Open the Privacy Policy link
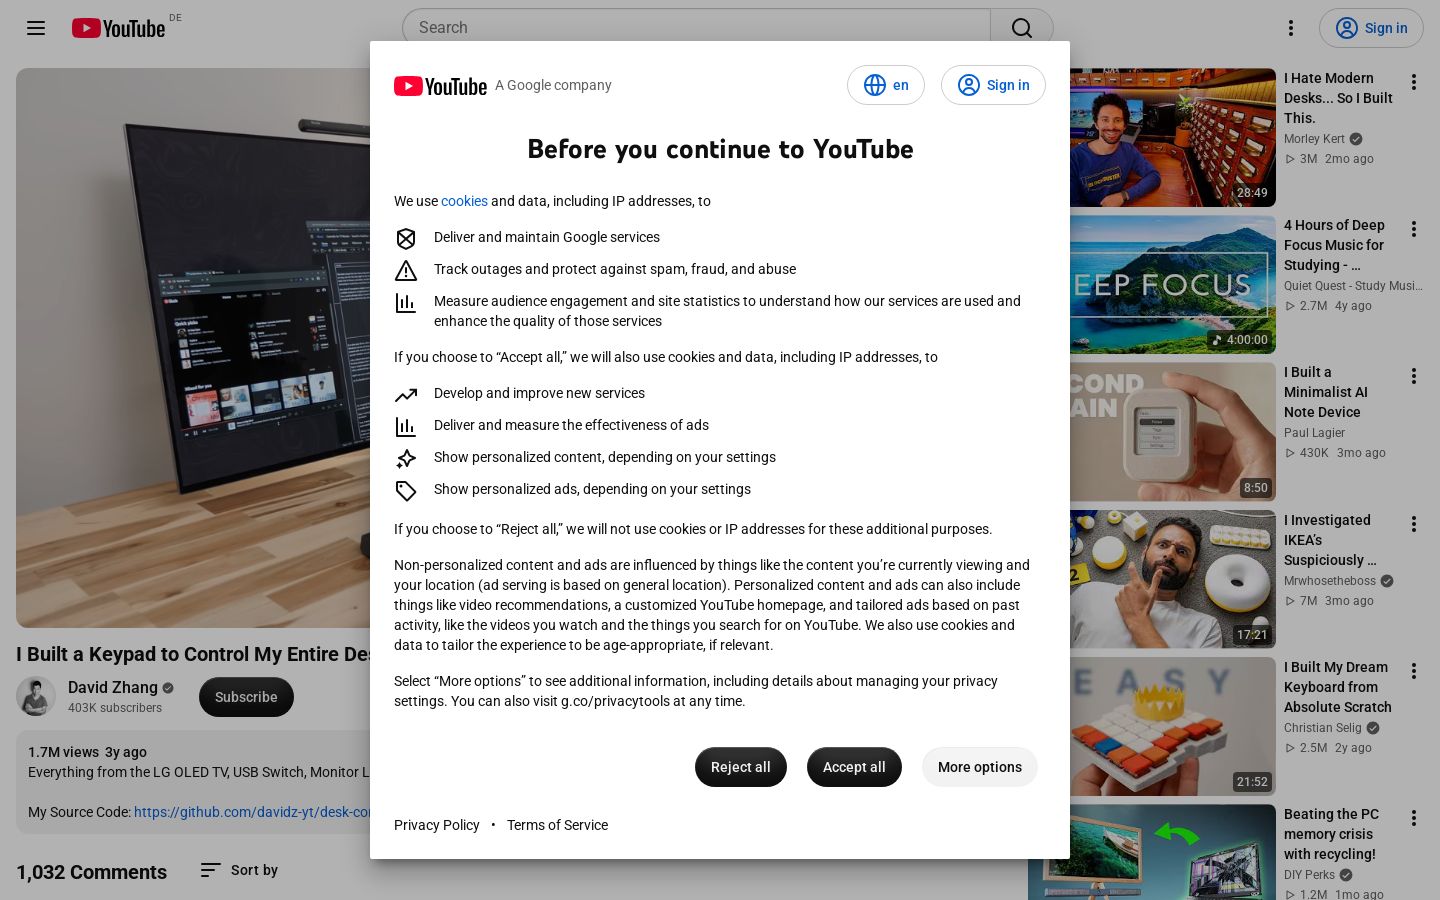1440x900 pixels. click(437, 825)
